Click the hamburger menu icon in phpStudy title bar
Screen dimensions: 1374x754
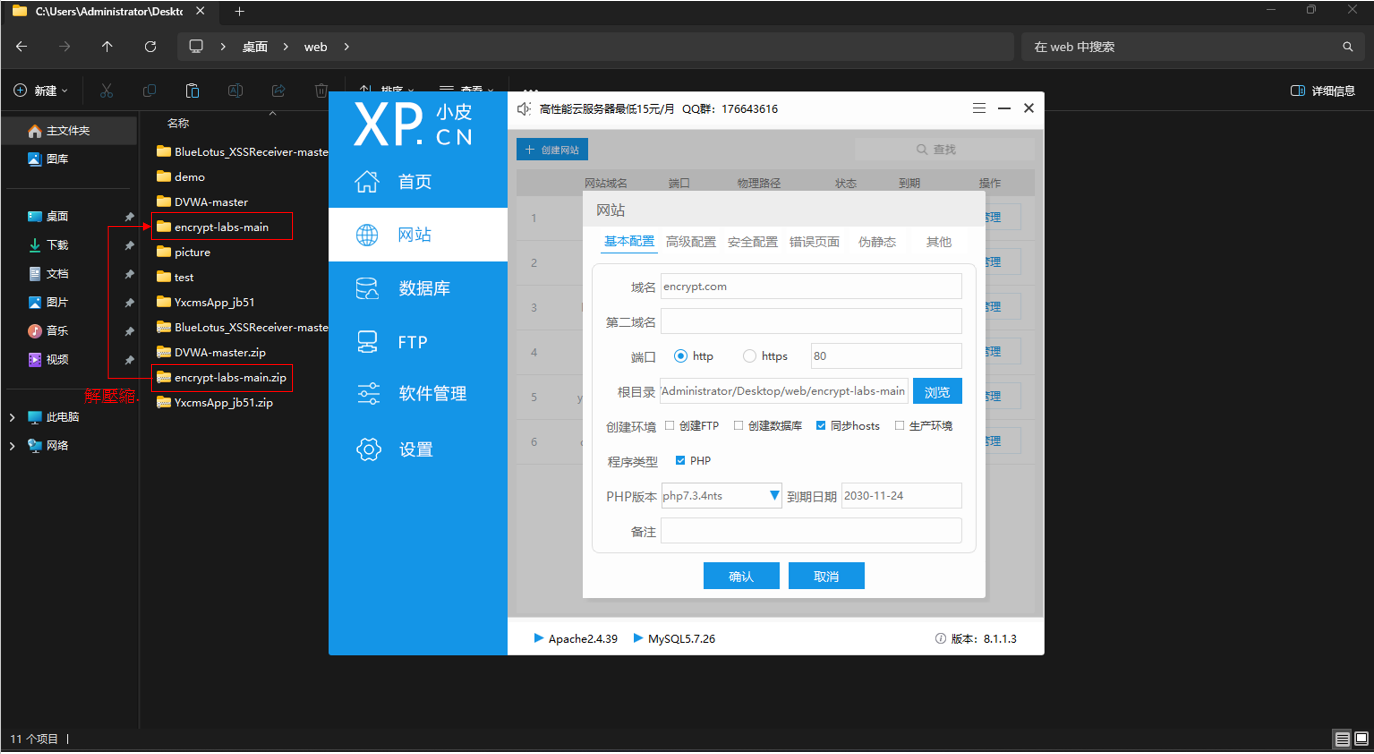pos(980,108)
